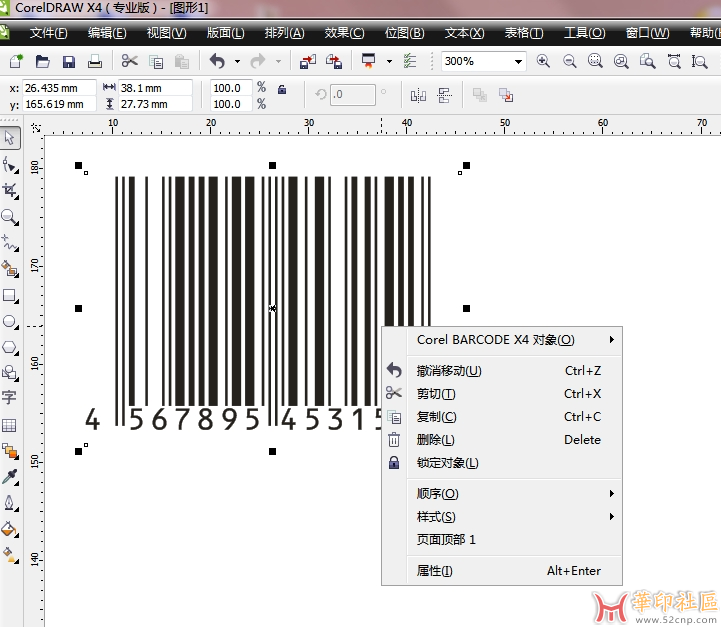Click the x position field 26.435 mm
721x627 pixels.
[59, 88]
